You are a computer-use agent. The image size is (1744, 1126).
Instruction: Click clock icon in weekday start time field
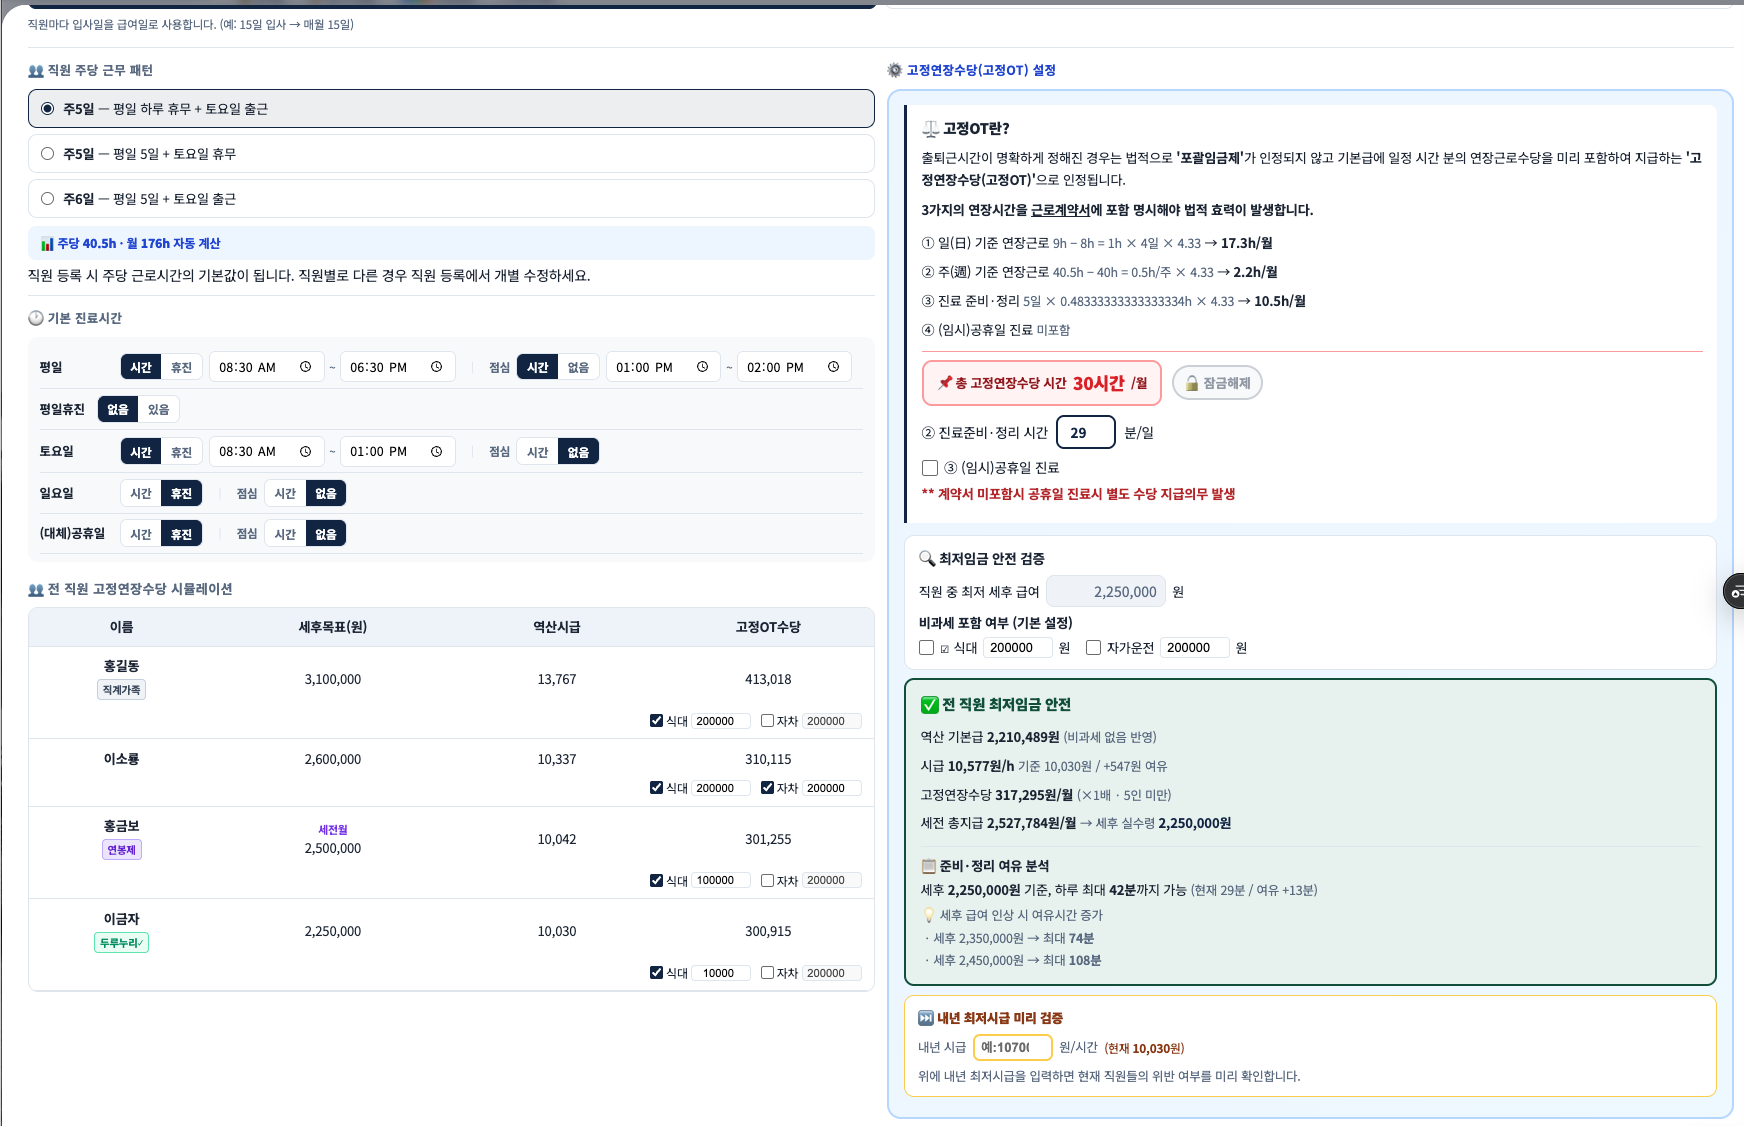[x=305, y=367]
